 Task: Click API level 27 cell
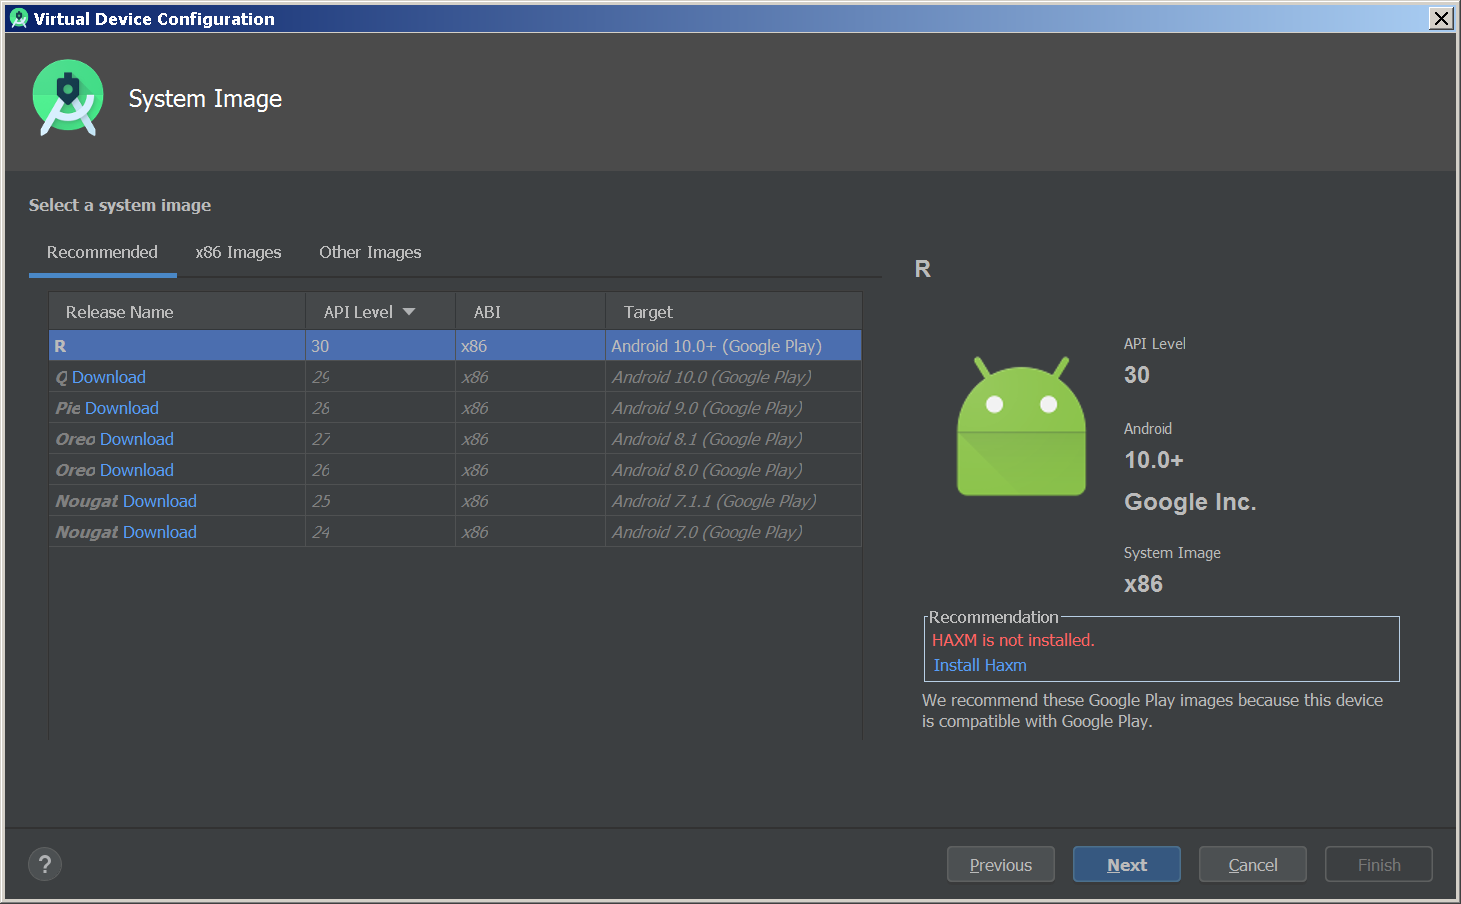[380, 439]
